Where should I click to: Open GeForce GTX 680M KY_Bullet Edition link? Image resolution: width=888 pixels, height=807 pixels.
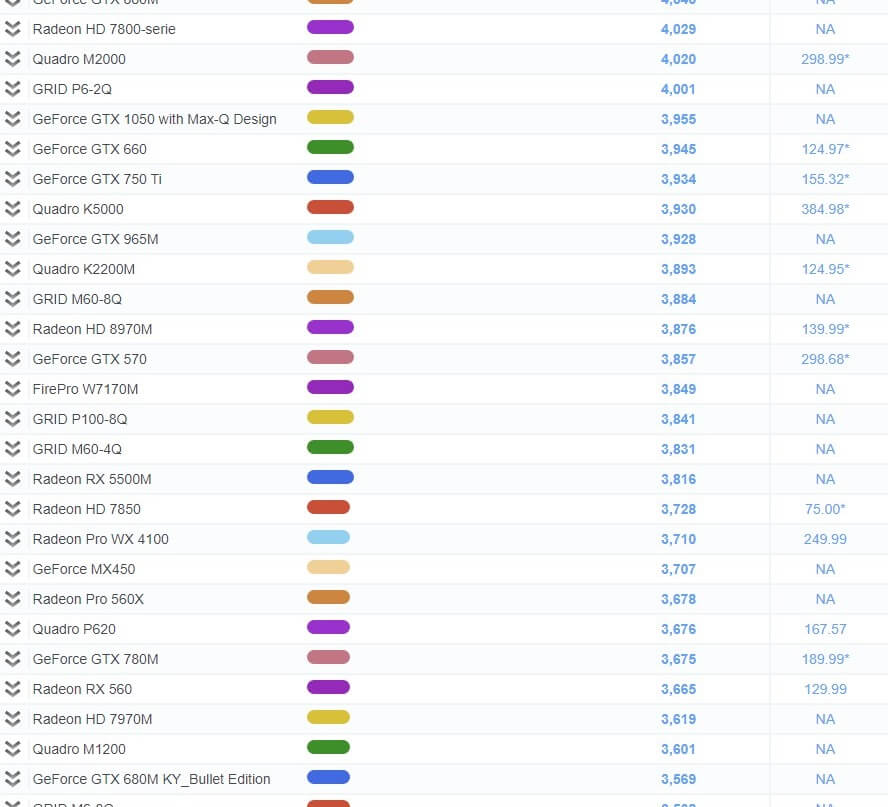coord(152,779)
